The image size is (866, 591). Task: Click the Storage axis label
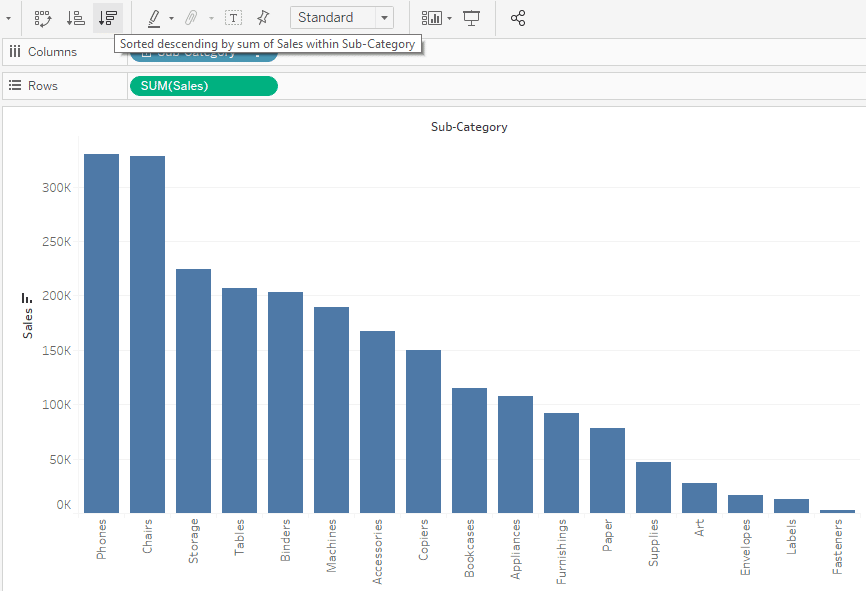pyautogui.click(x=193, y=541)
